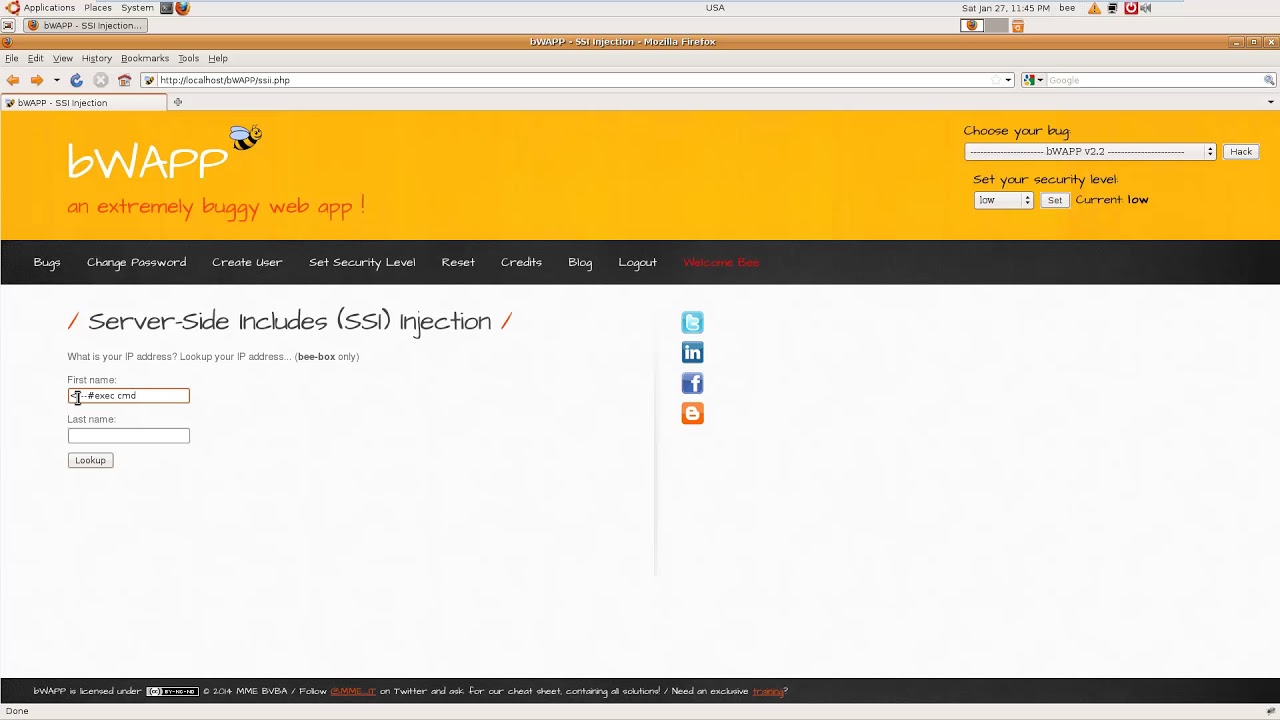Open the Bugs nav link

pos(47,262)
